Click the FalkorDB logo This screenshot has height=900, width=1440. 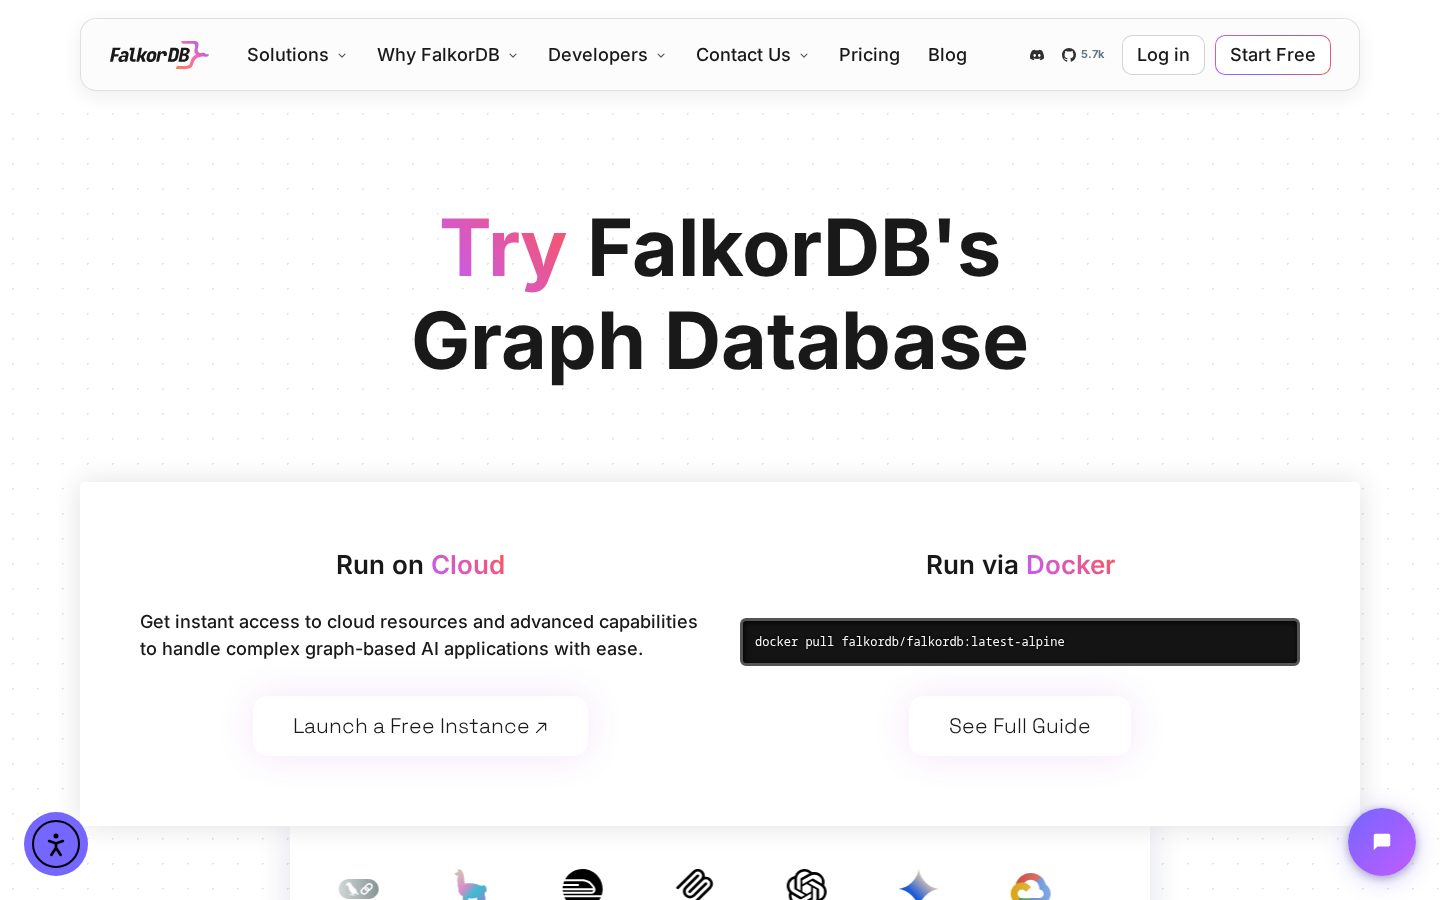coord(159,55)
